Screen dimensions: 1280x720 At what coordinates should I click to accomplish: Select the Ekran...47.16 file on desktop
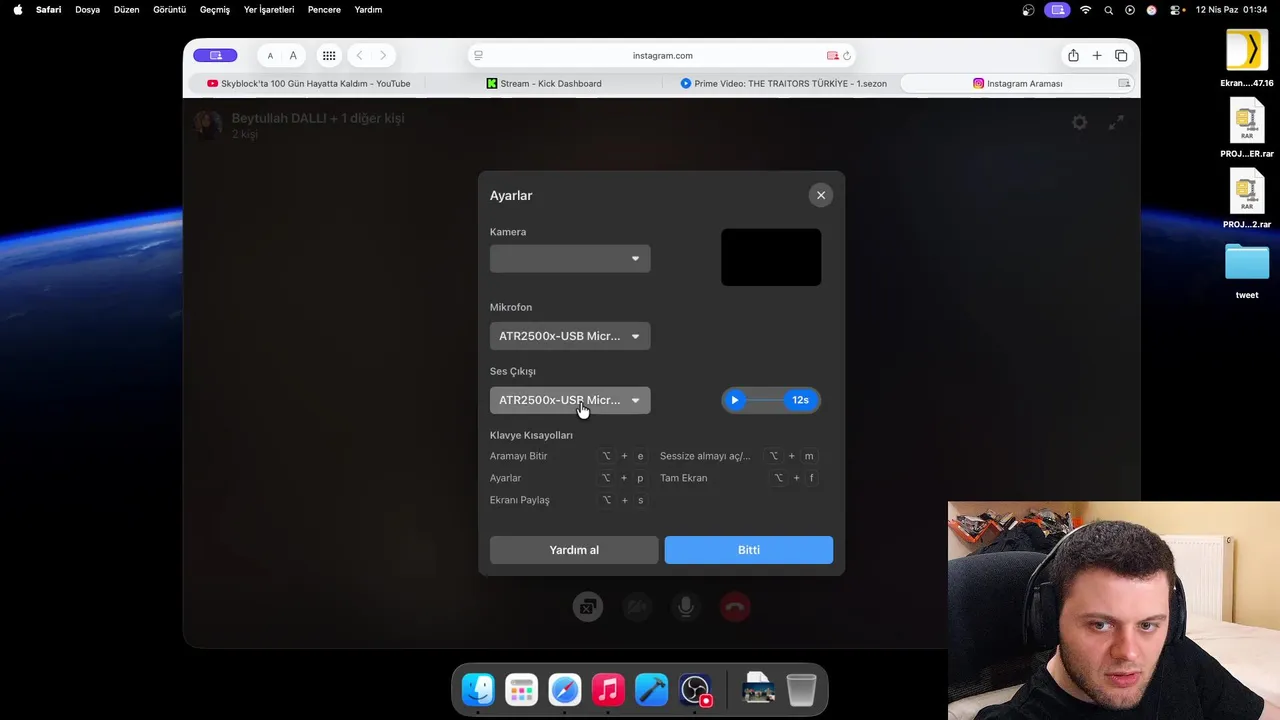(x=1247, y=59)
